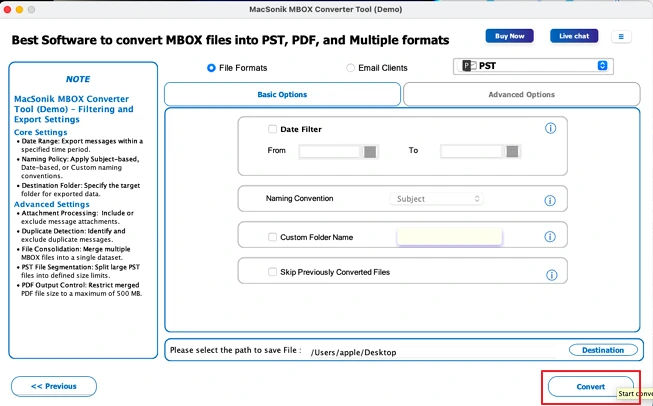The height and width of the screenshot is (406, 653).
Task: Tick the Custom Folder Name checkbox
Action: click(x=272, y=237)
